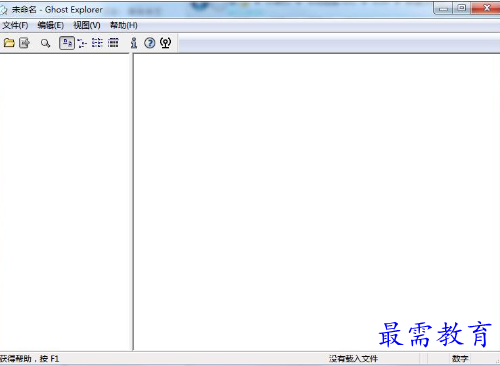Close the Ghost Explorer window
Image resolution: width=500 pixels, height=366 pixels.
(x=486, y=8)
